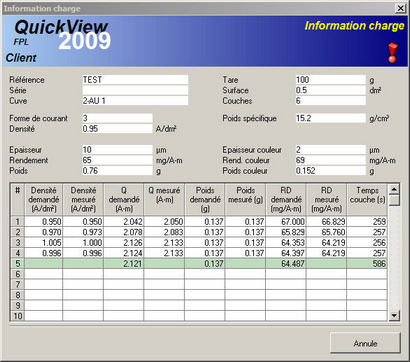Select highlighted row header number 5
Image resolution: width=410 pixels, height=362 pixels.
pos(18,264)
